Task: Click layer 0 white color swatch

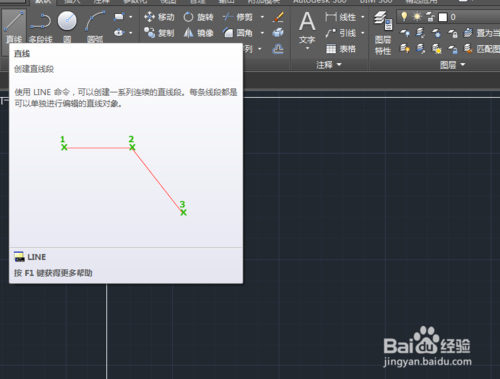Action: [x=443, y=17]
